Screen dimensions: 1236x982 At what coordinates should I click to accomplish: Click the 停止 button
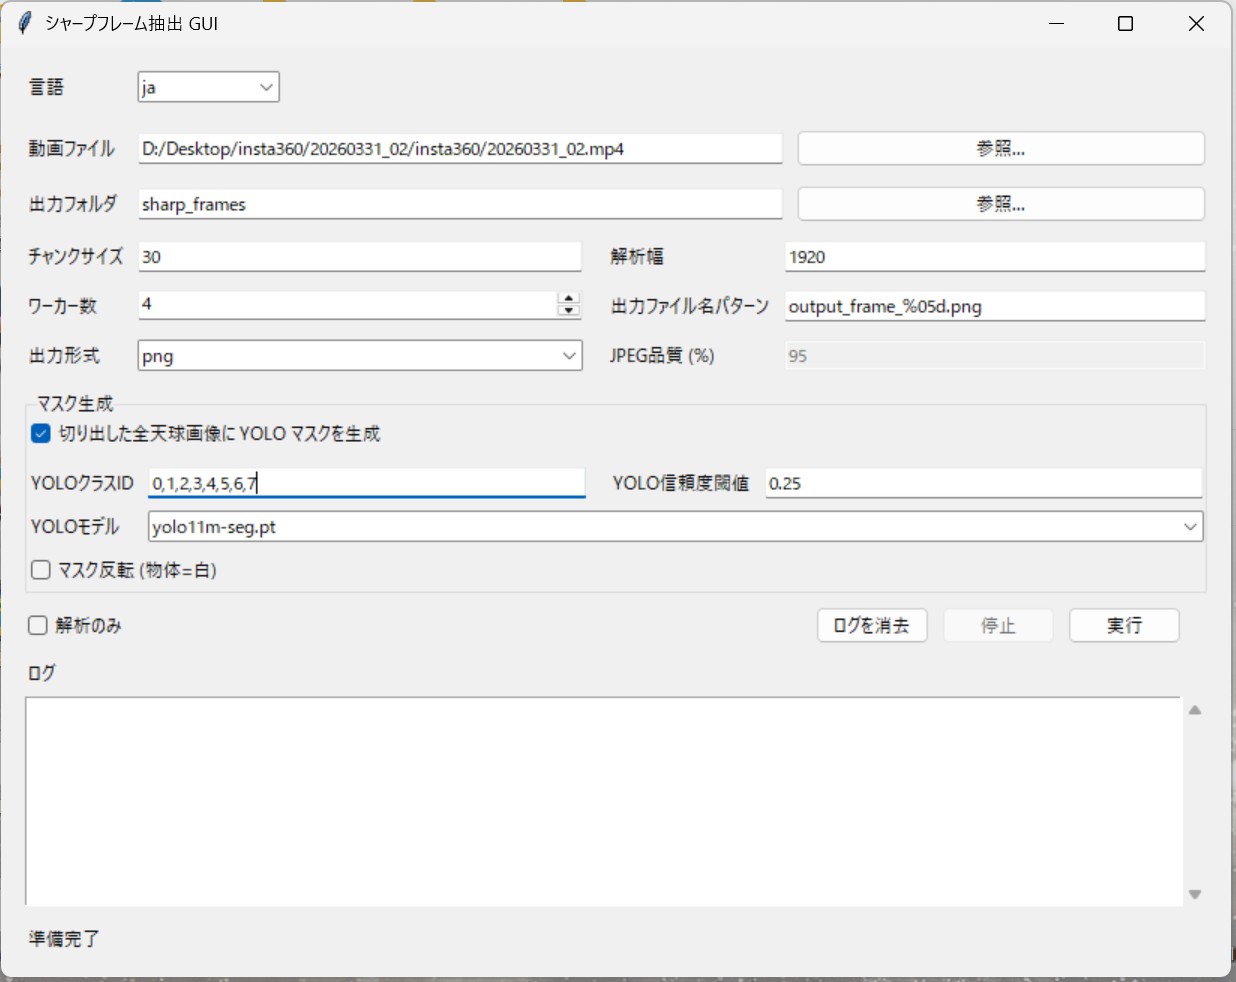[998, 625]
